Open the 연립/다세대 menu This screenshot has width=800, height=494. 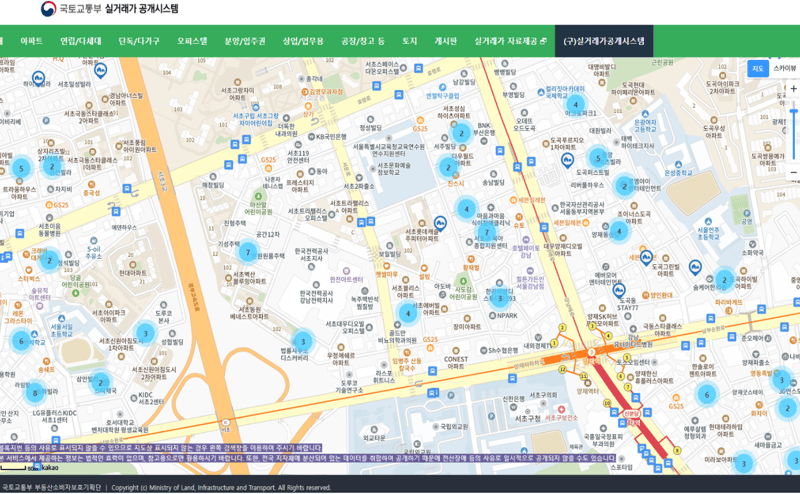(x=81, y=41)
